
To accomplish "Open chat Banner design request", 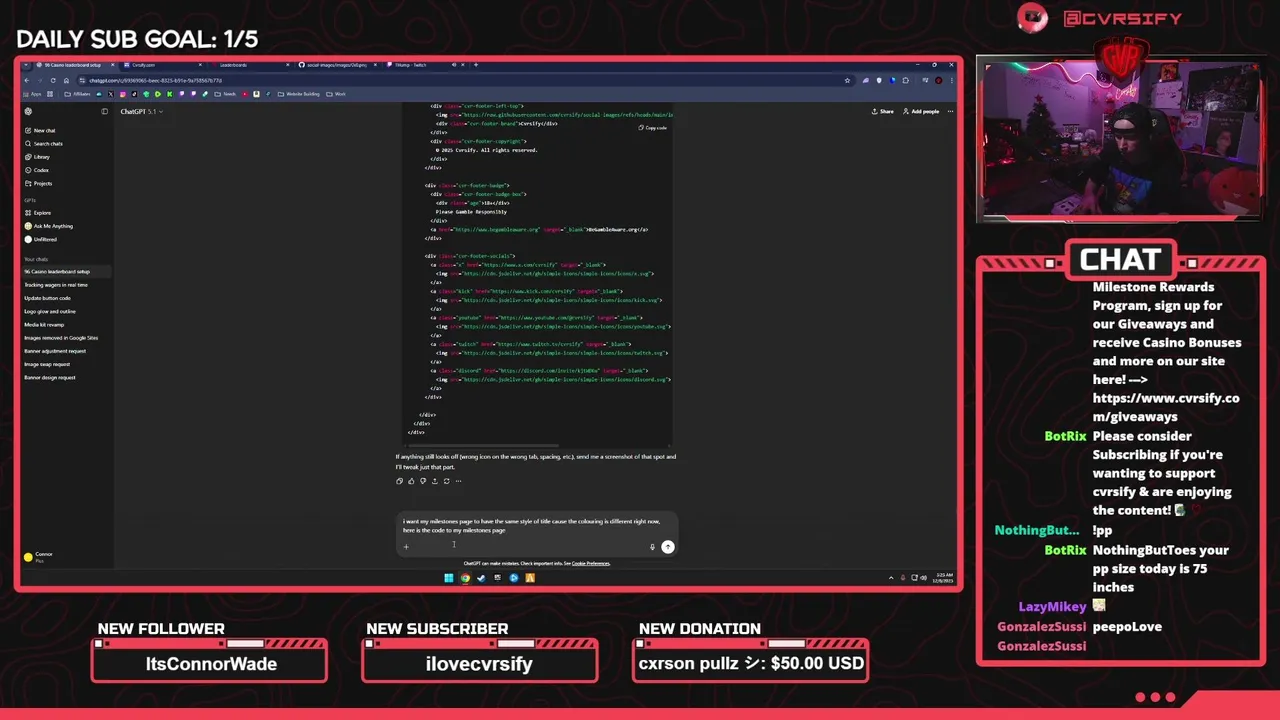I will (x=50, y=377).
